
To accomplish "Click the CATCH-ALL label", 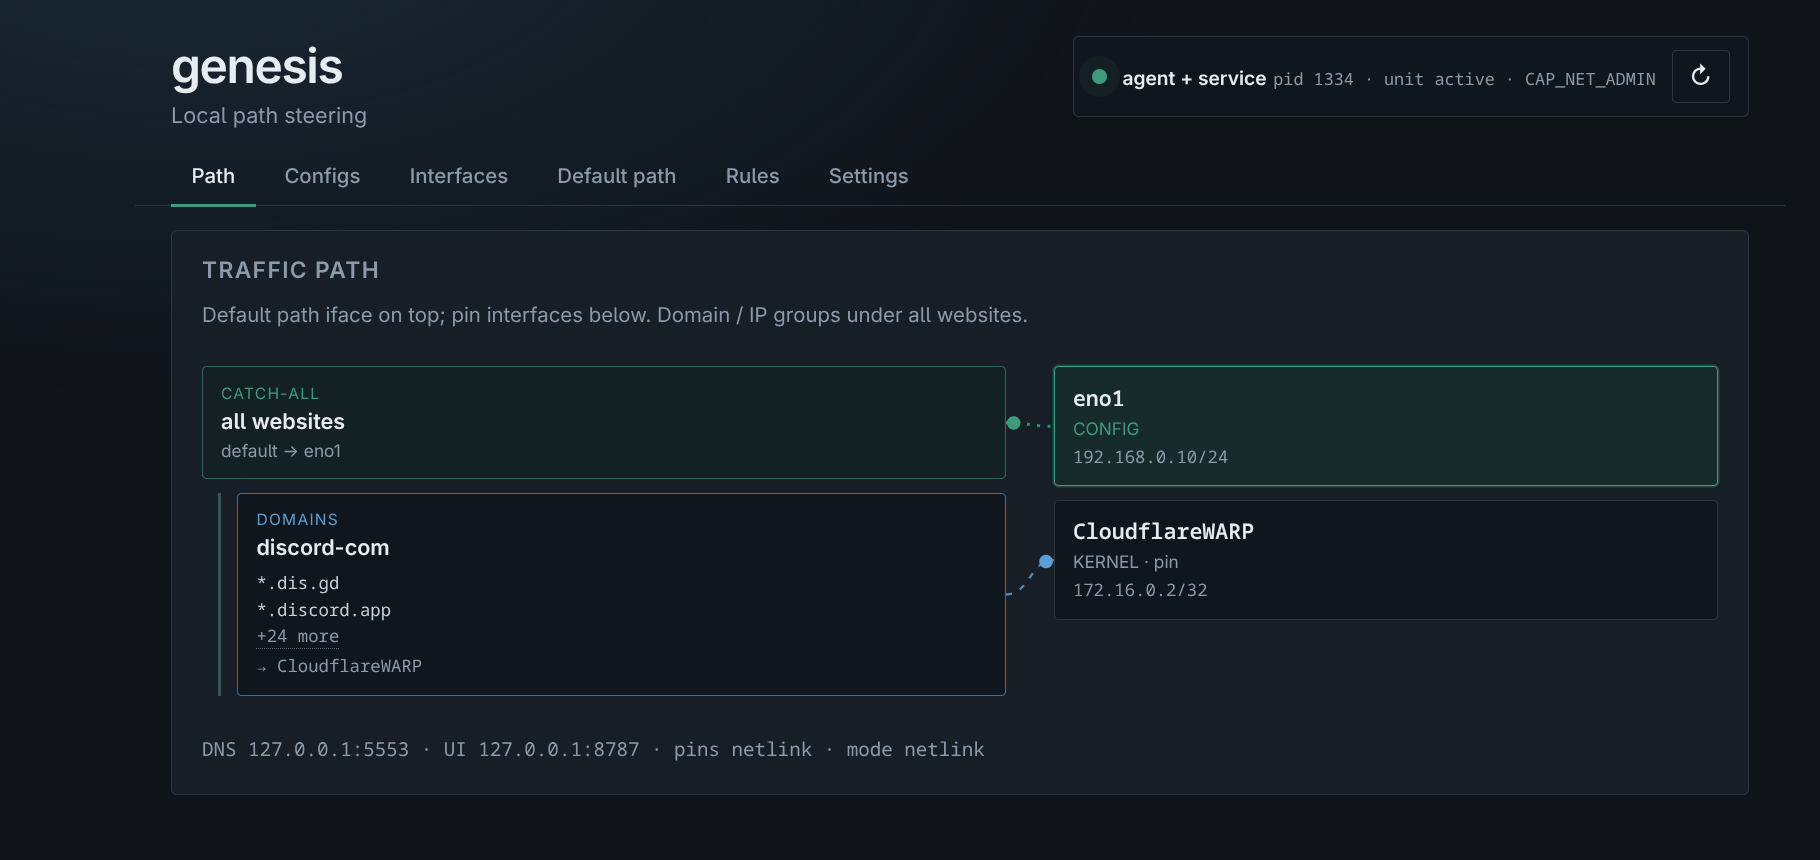I will click(x=270, y=394).
